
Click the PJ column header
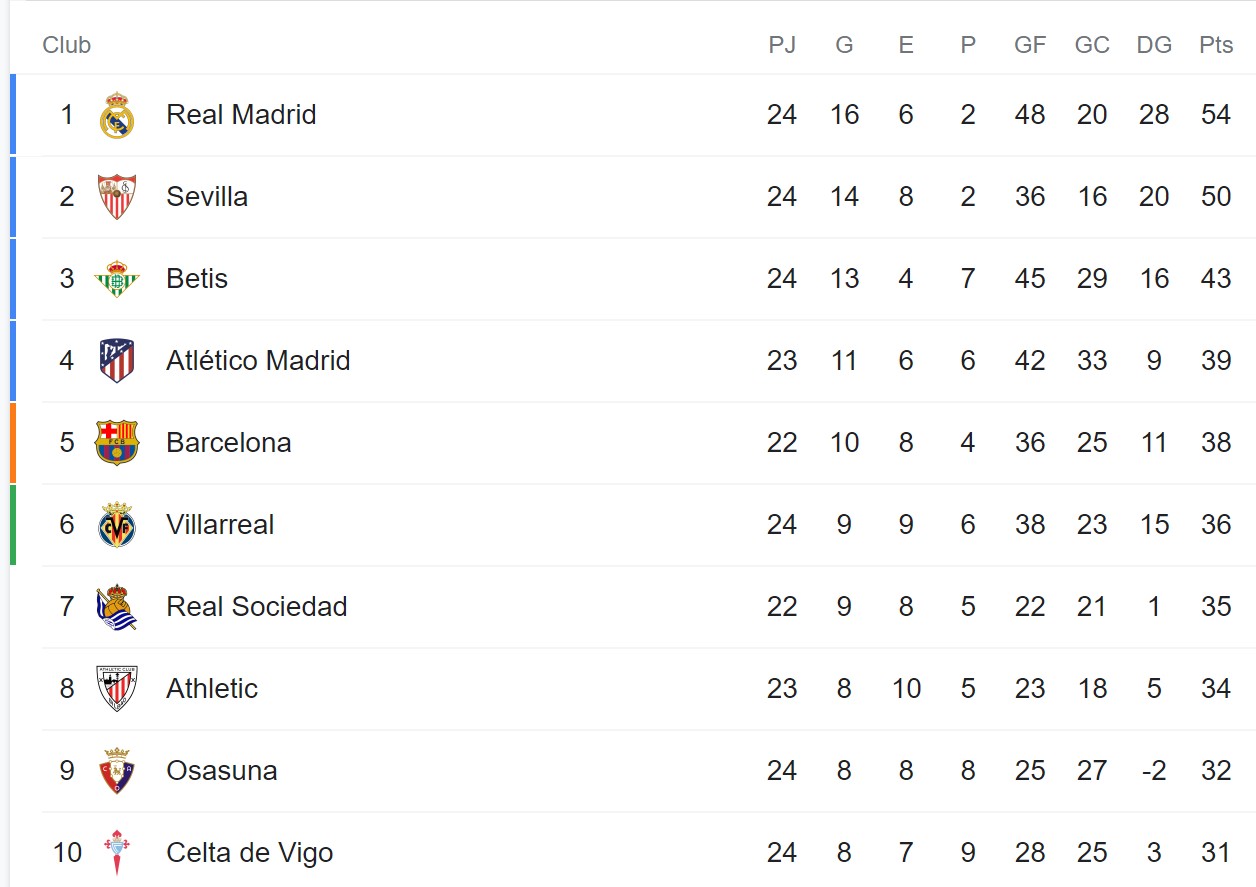[782, 45]
